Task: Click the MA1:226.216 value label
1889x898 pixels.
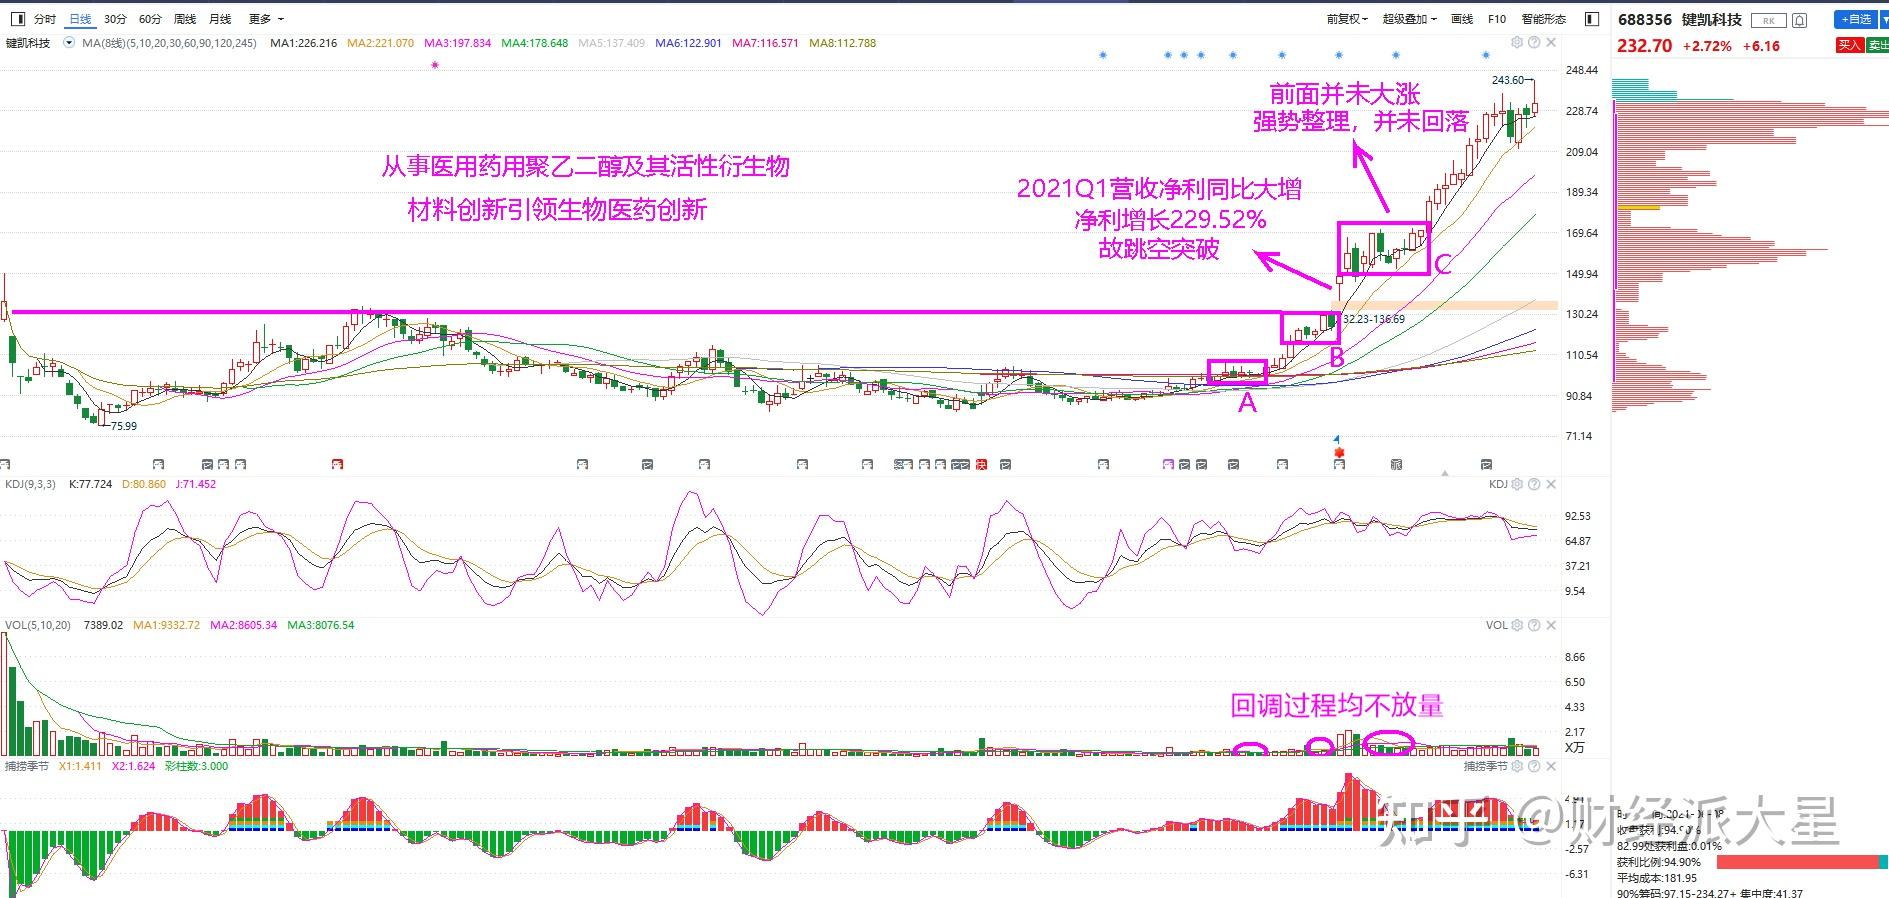Action: pos(304,43)
